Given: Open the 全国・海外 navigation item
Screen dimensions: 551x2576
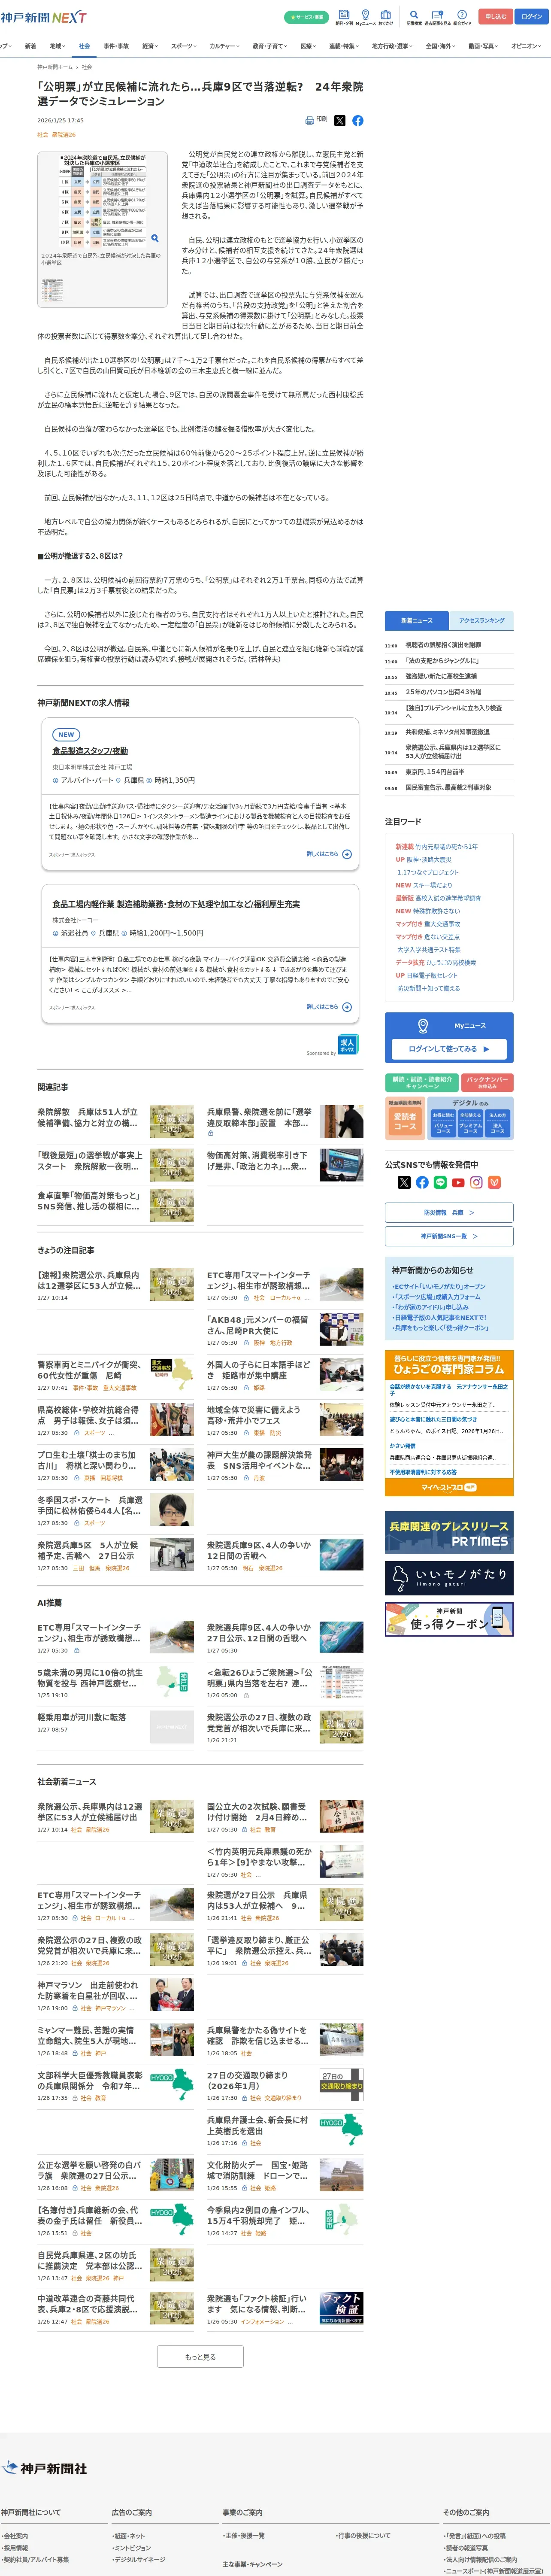Looking at the screenshot, I should point(439,46).
